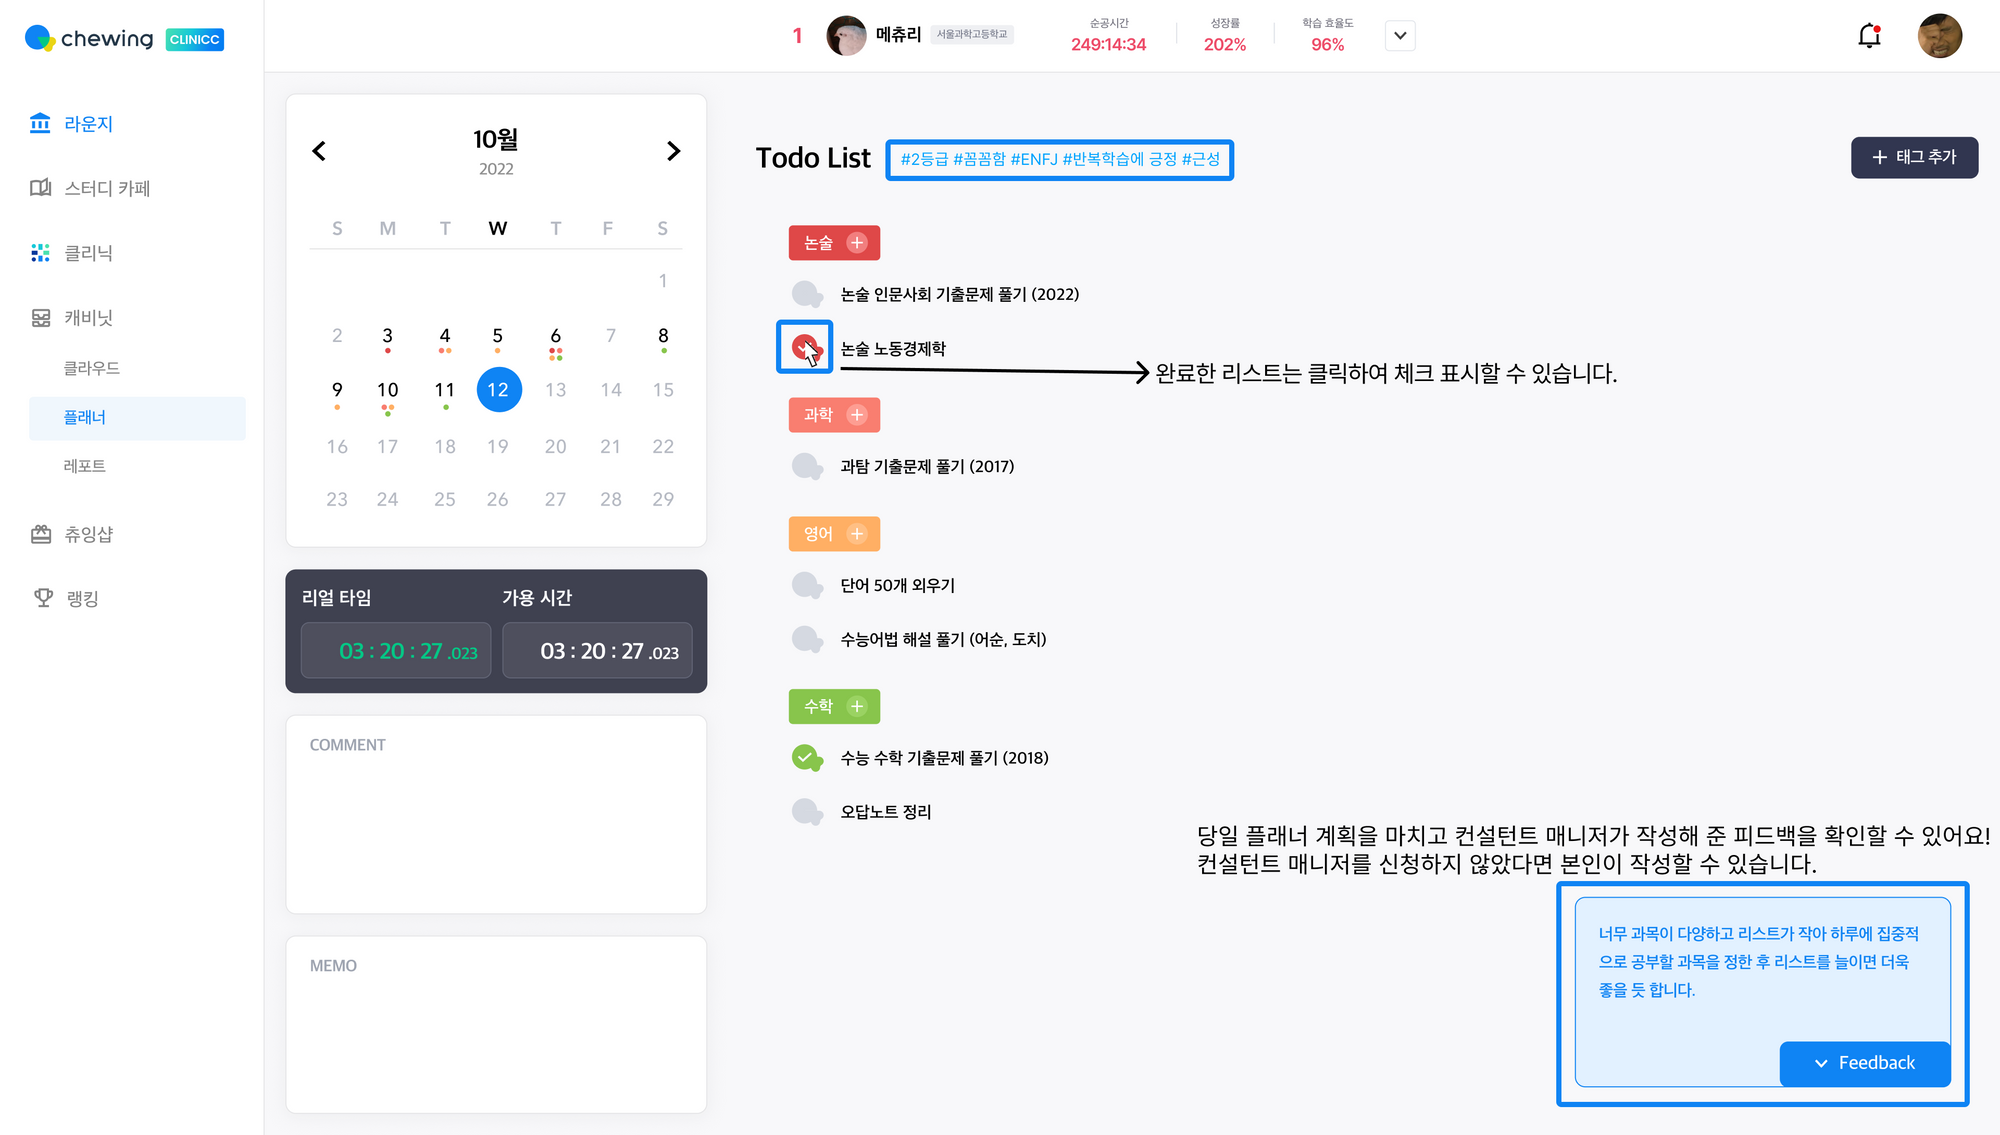Screen dimensions: 2000x1135
Task: Click the 라운지 building icon in sidebar
Action: 40,123
